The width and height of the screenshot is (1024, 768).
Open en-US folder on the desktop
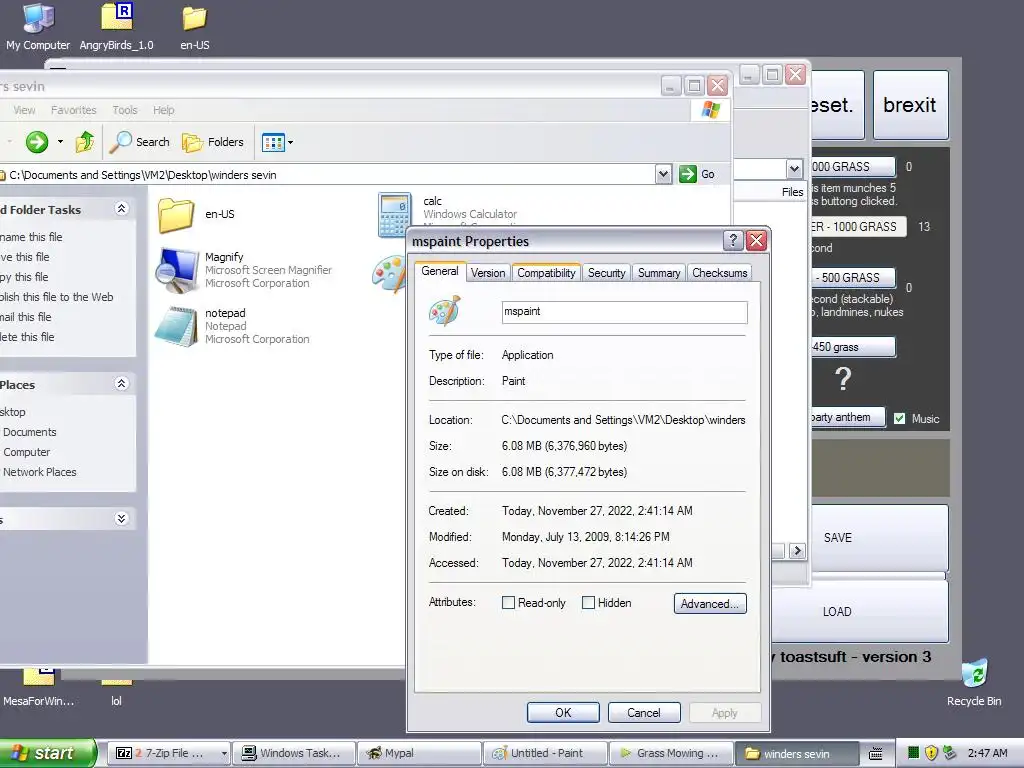(195, 27)
